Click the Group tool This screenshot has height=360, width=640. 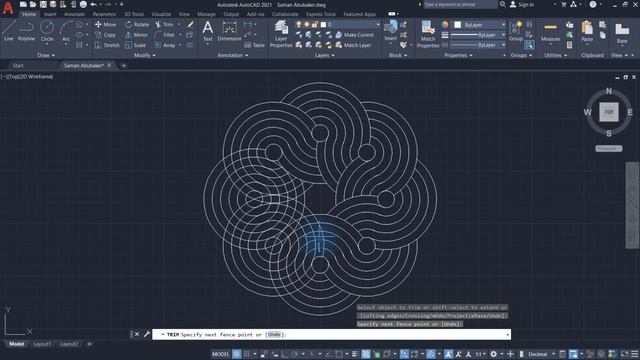click(516, 31)
